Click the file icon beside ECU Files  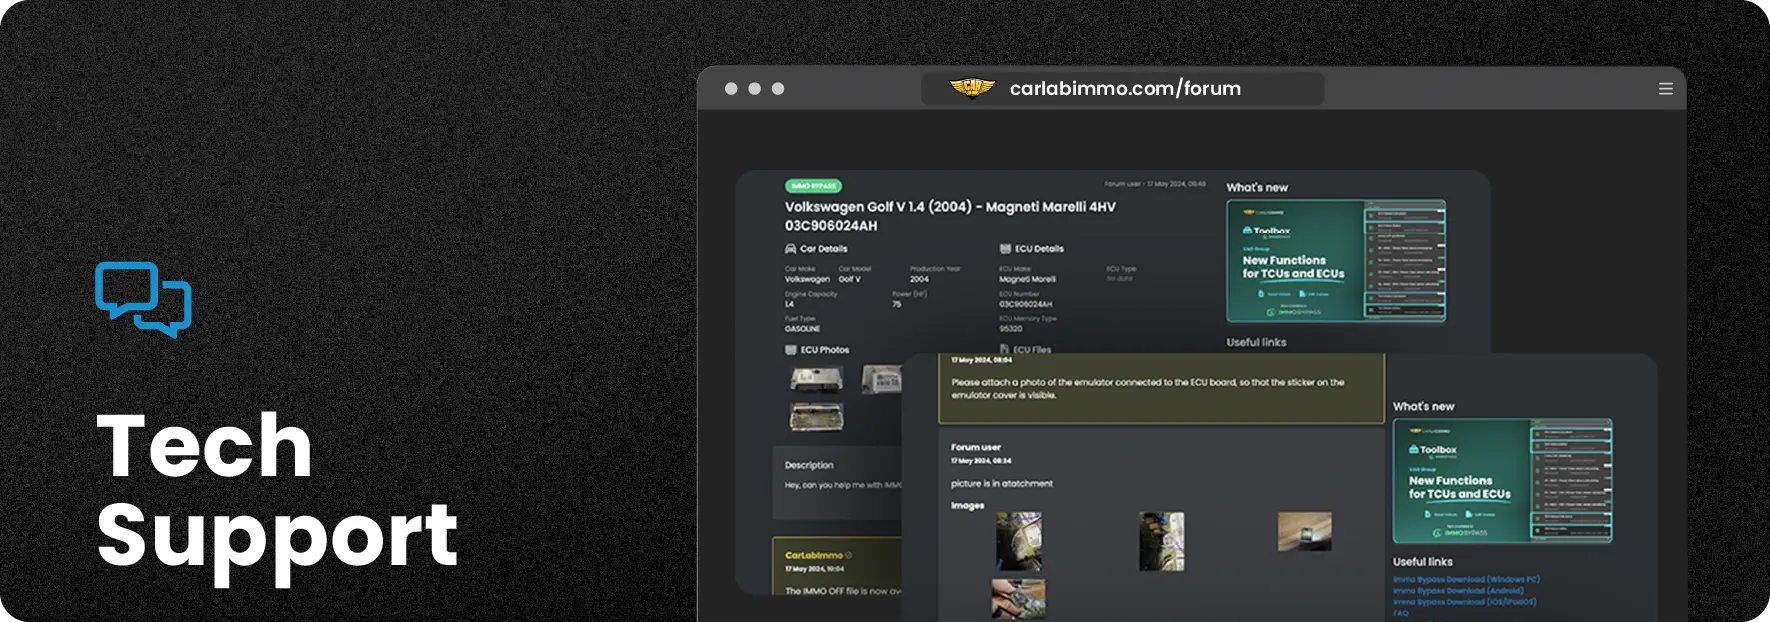1004,350
